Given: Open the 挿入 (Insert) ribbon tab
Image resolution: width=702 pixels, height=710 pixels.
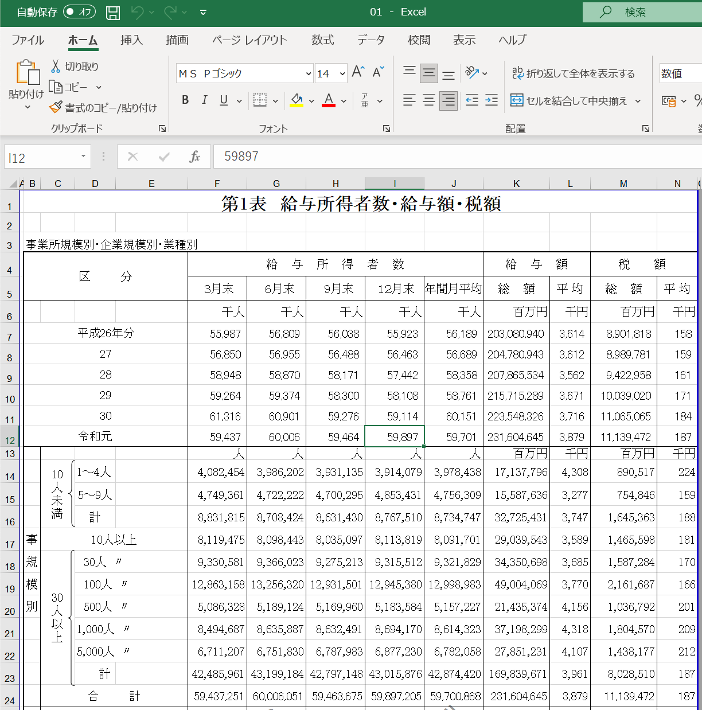Looking at the screenshot, I should click(x=131, y=40).
